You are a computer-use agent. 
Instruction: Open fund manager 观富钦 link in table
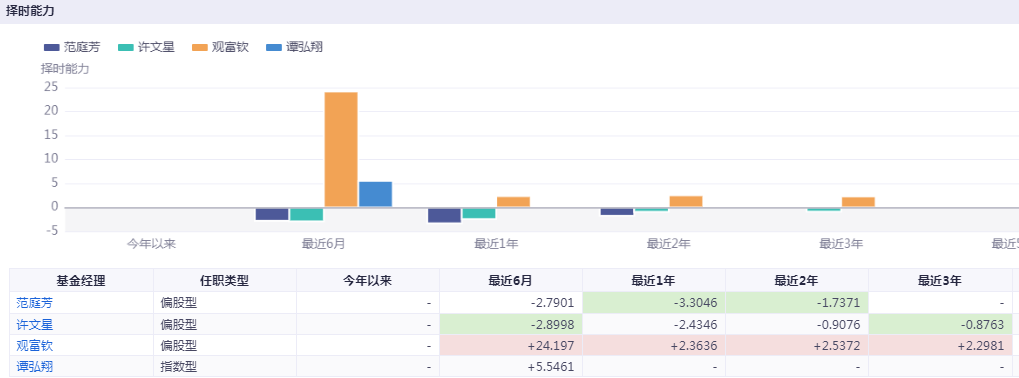[x=34, y=346]
